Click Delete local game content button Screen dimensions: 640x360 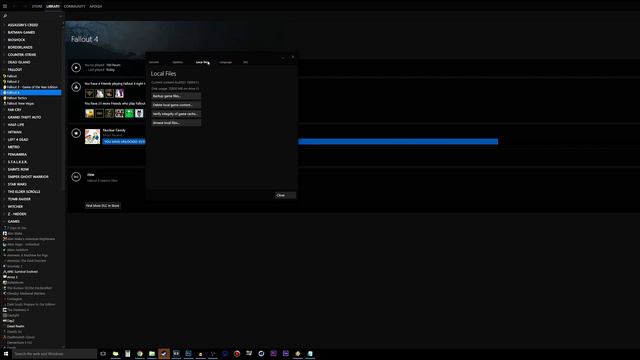(x=176, y=105)
